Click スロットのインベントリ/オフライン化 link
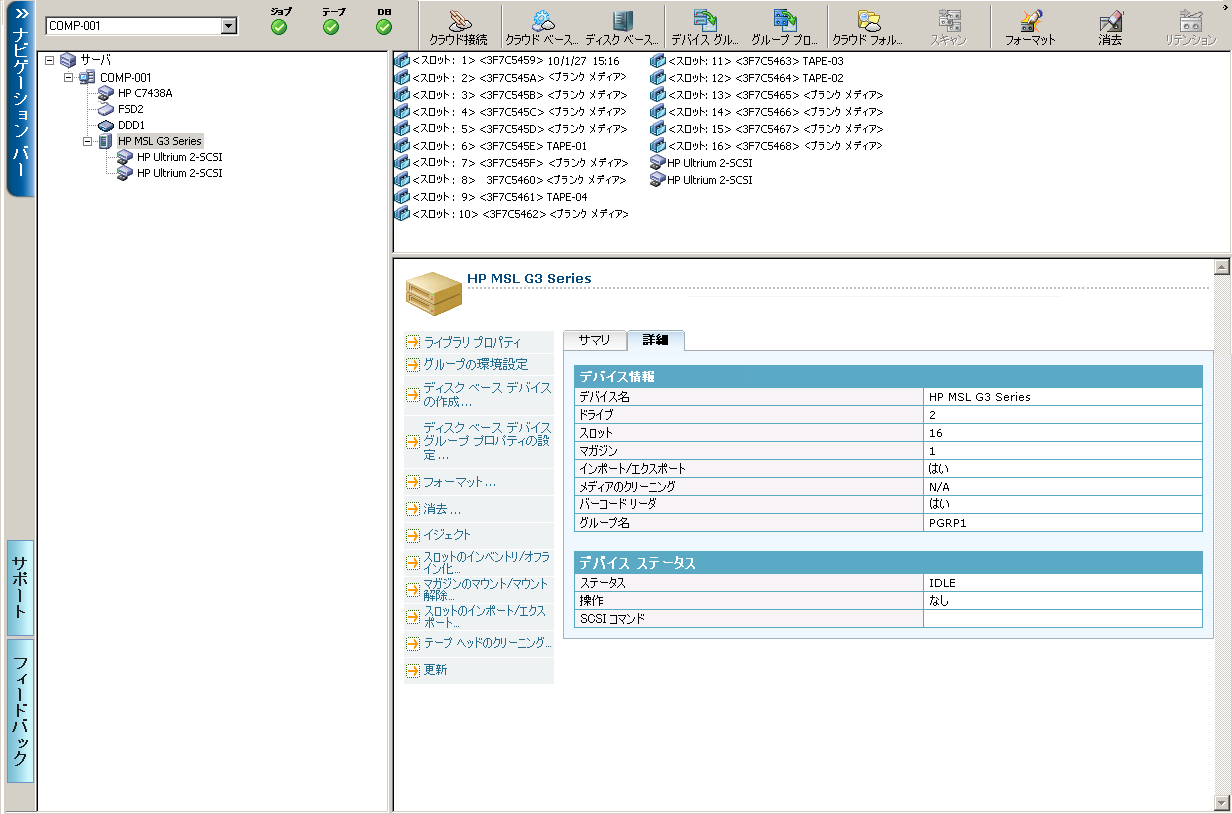 pos(487,562)
